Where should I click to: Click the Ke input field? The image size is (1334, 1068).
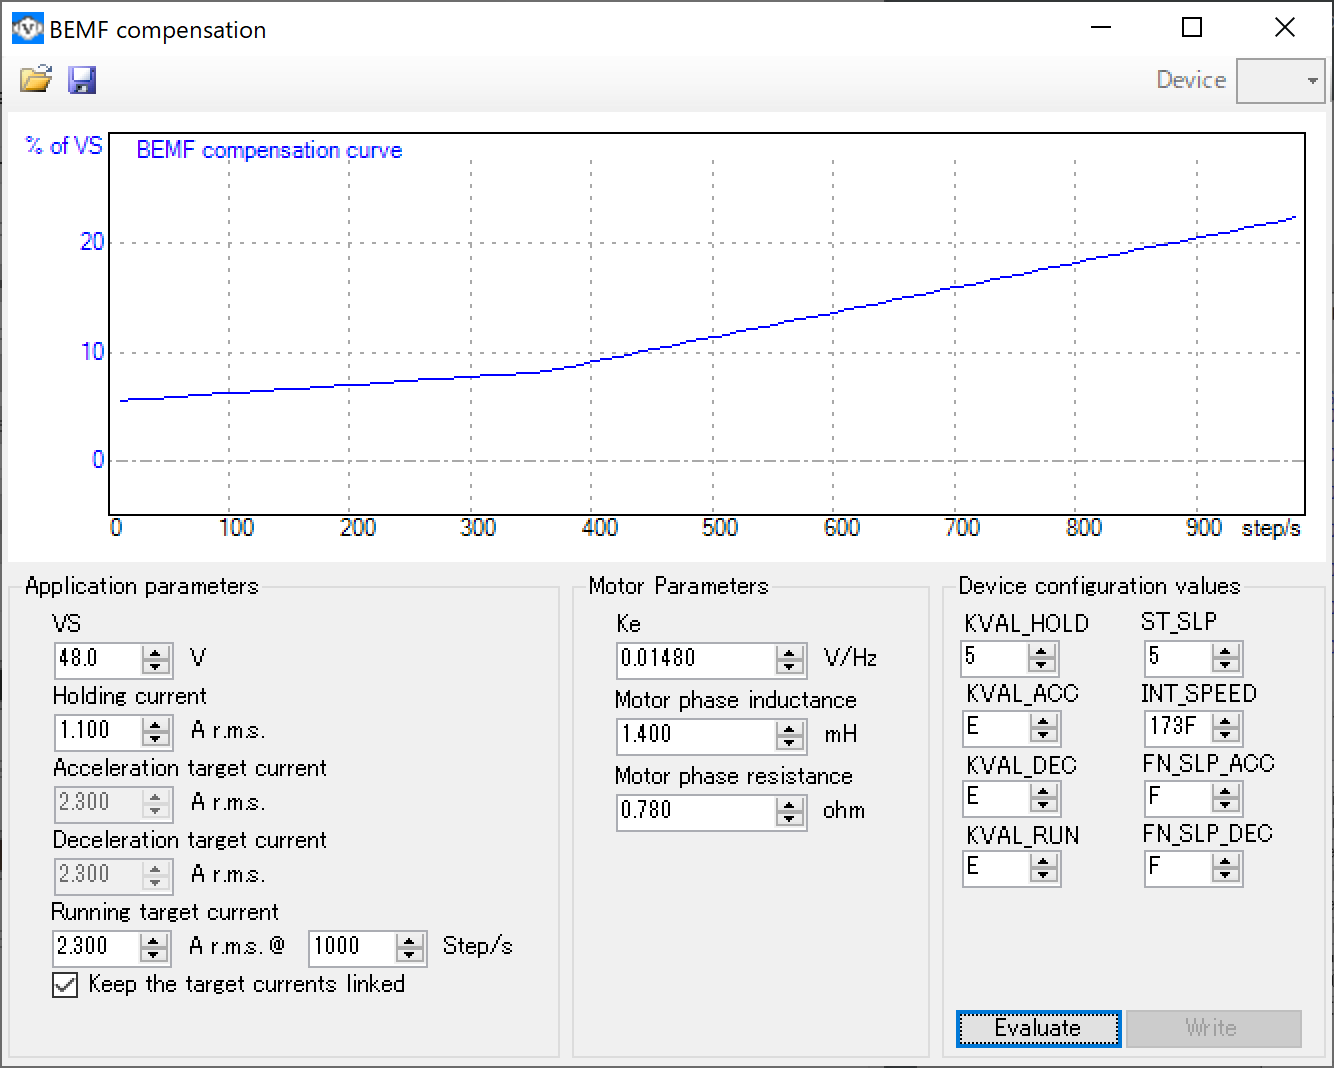click(x=696, y=659)
